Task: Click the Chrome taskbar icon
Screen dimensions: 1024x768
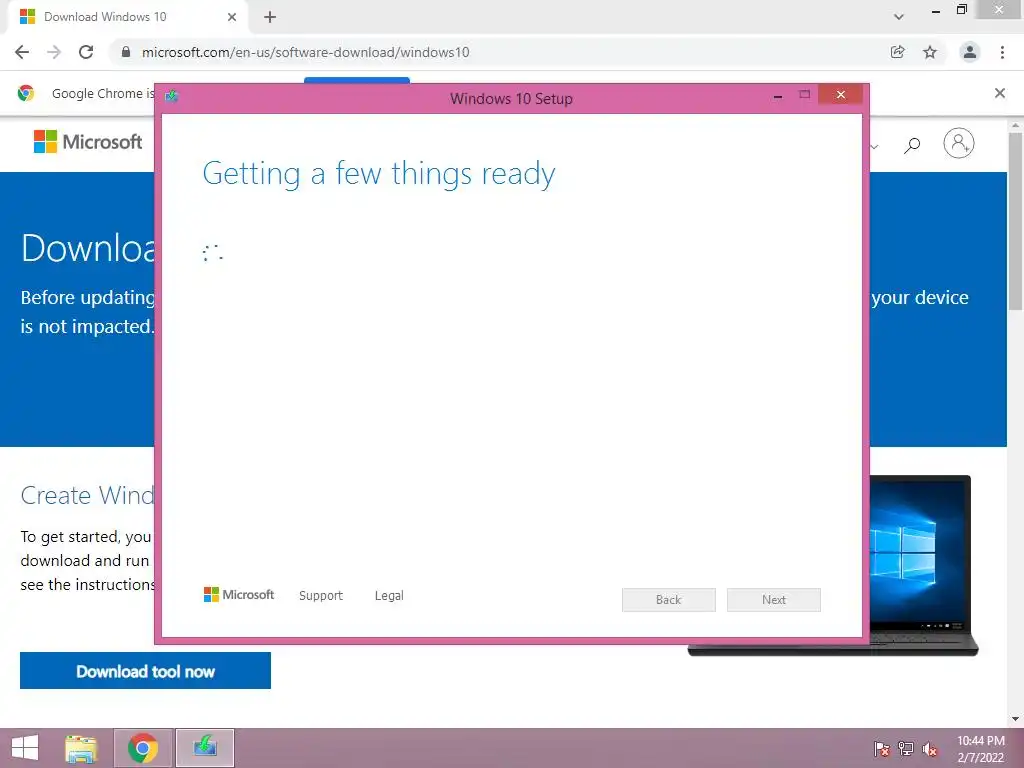Action: point(143,748)
